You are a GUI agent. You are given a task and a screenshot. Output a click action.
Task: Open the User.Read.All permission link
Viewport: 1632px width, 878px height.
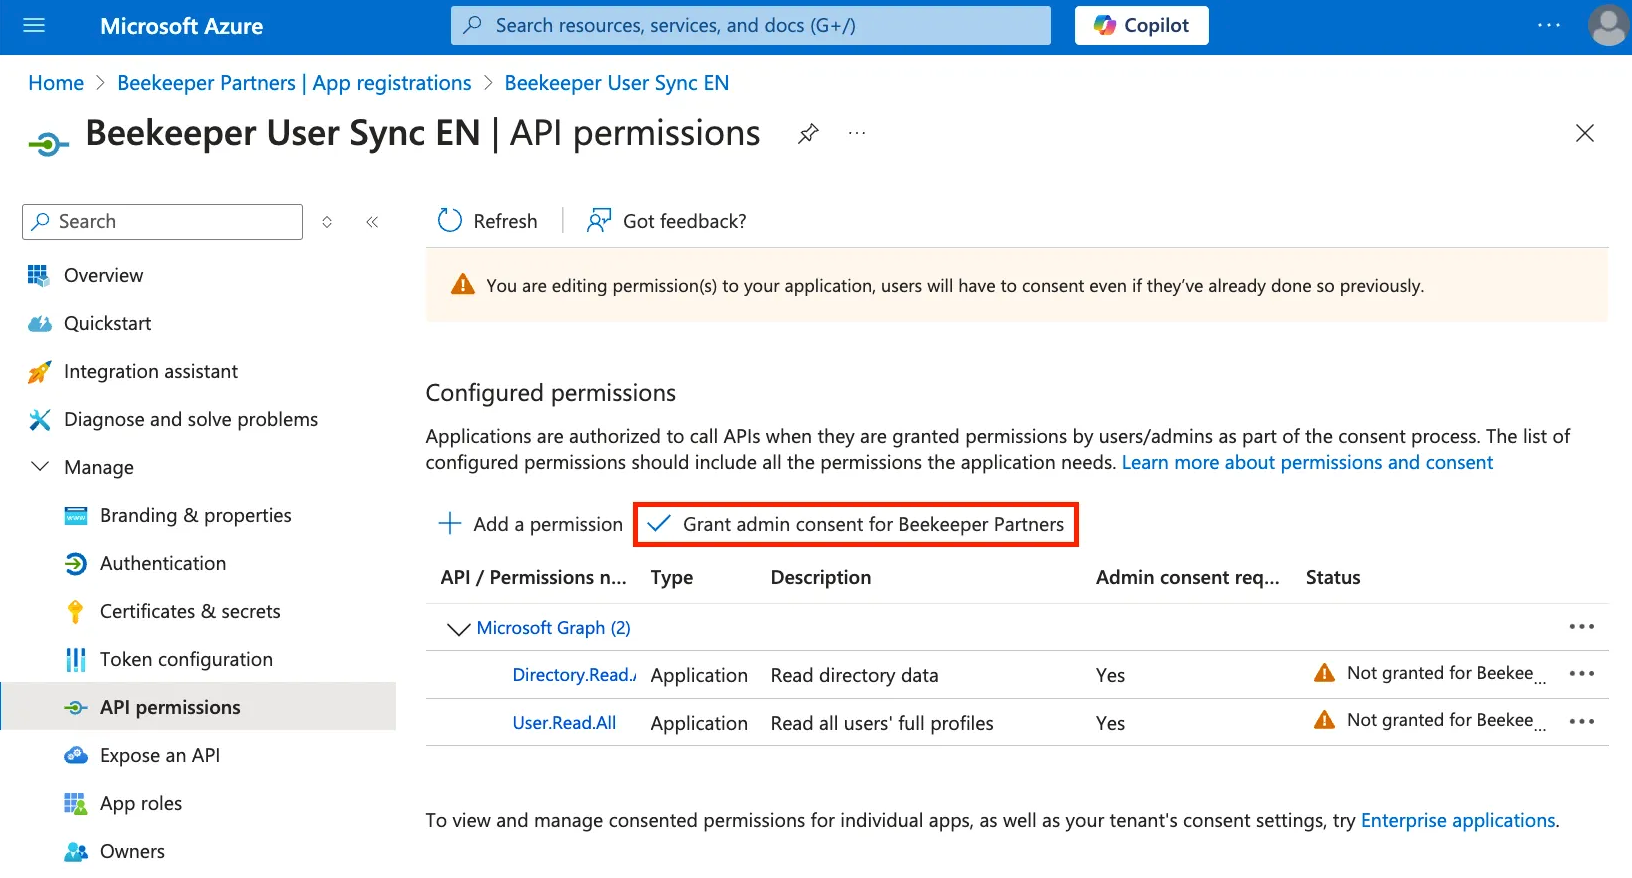tap(564, 723)
